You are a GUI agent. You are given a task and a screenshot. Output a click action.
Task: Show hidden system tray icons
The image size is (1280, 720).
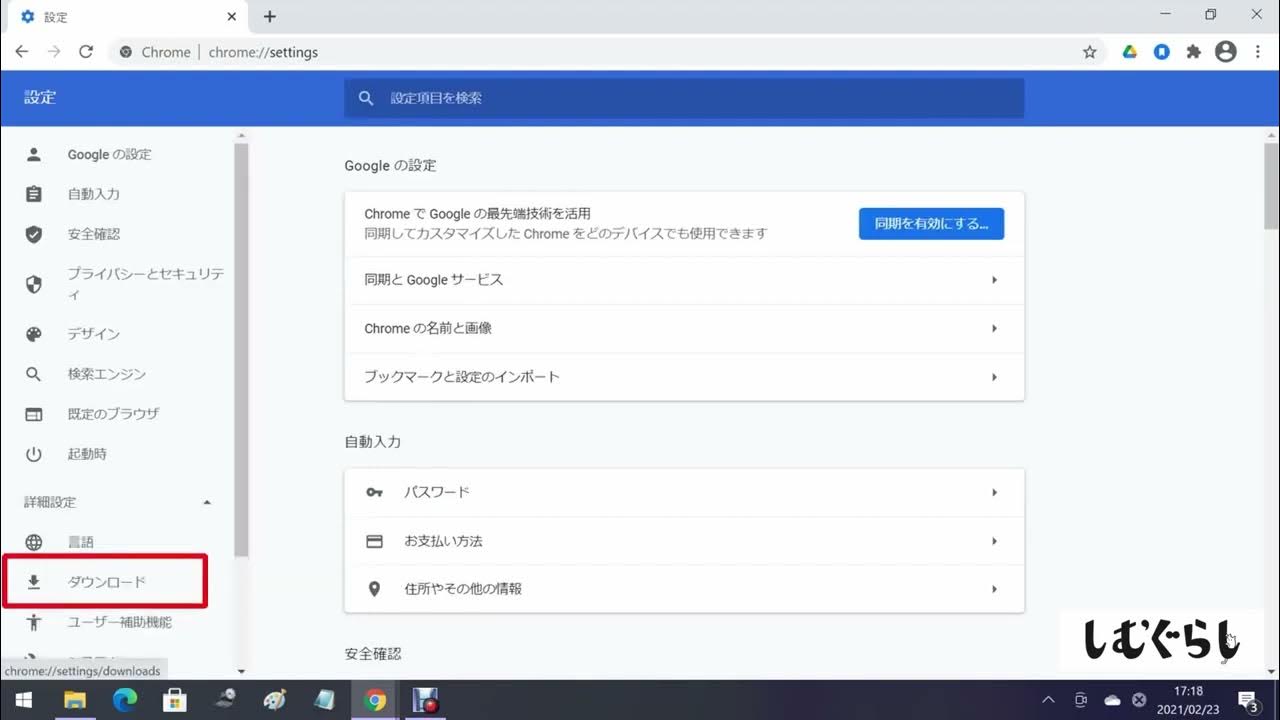click(x=1048, y=700)
